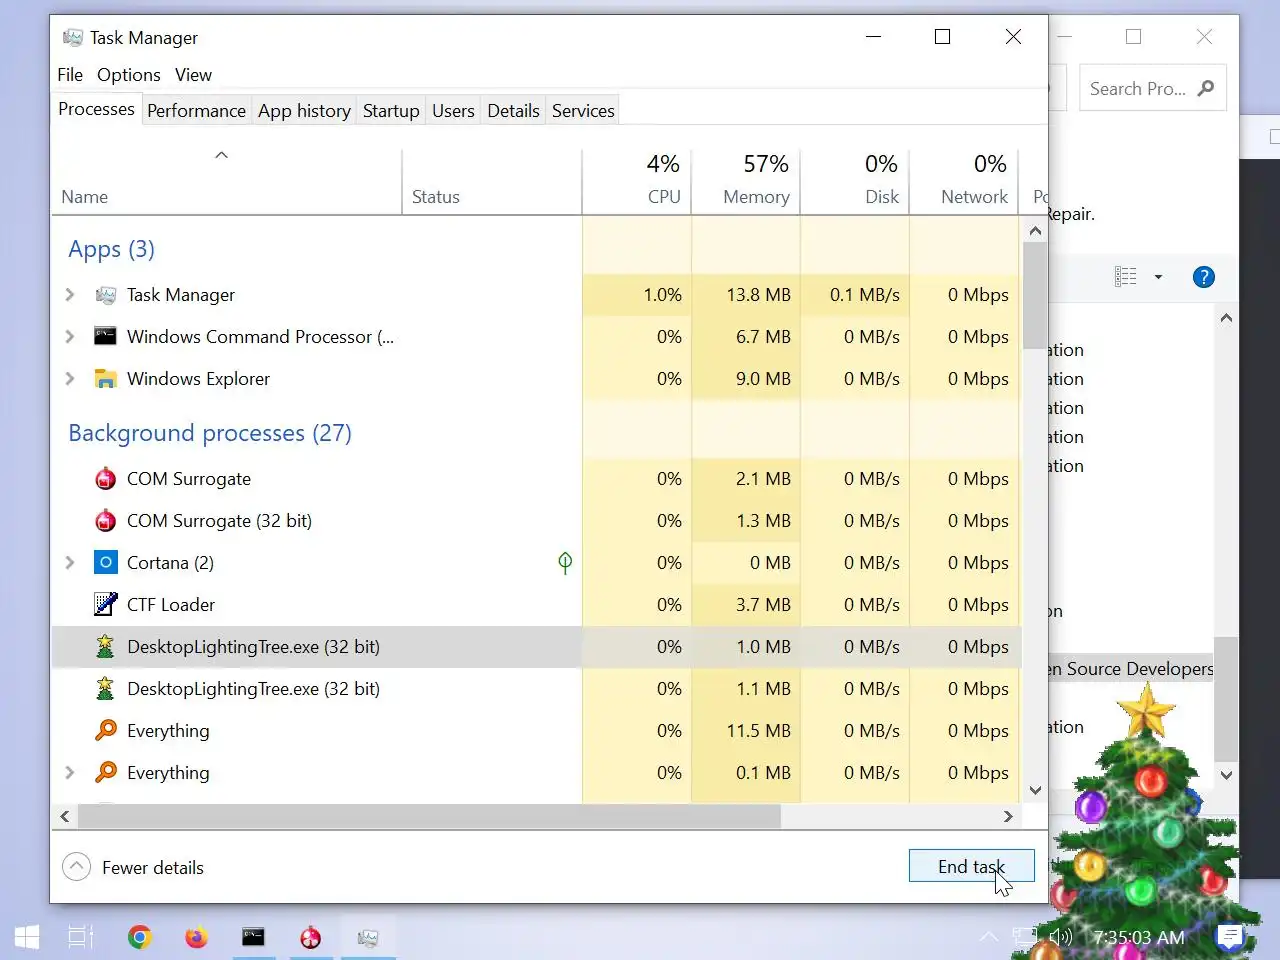Click the Task Manager taskbar icon

[368, 937]
